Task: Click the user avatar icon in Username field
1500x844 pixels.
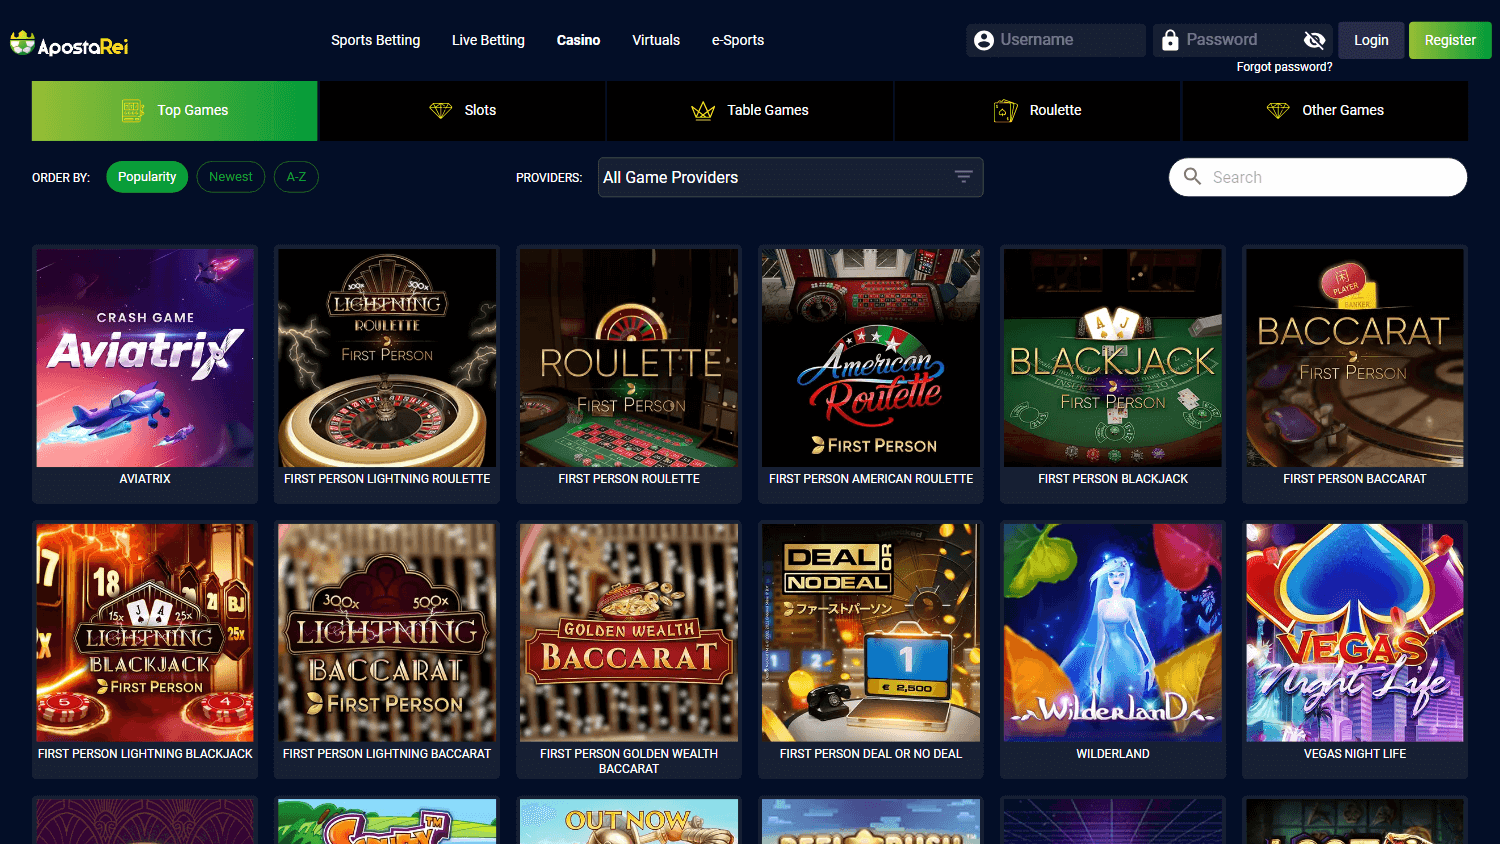Action: (984, 40)
